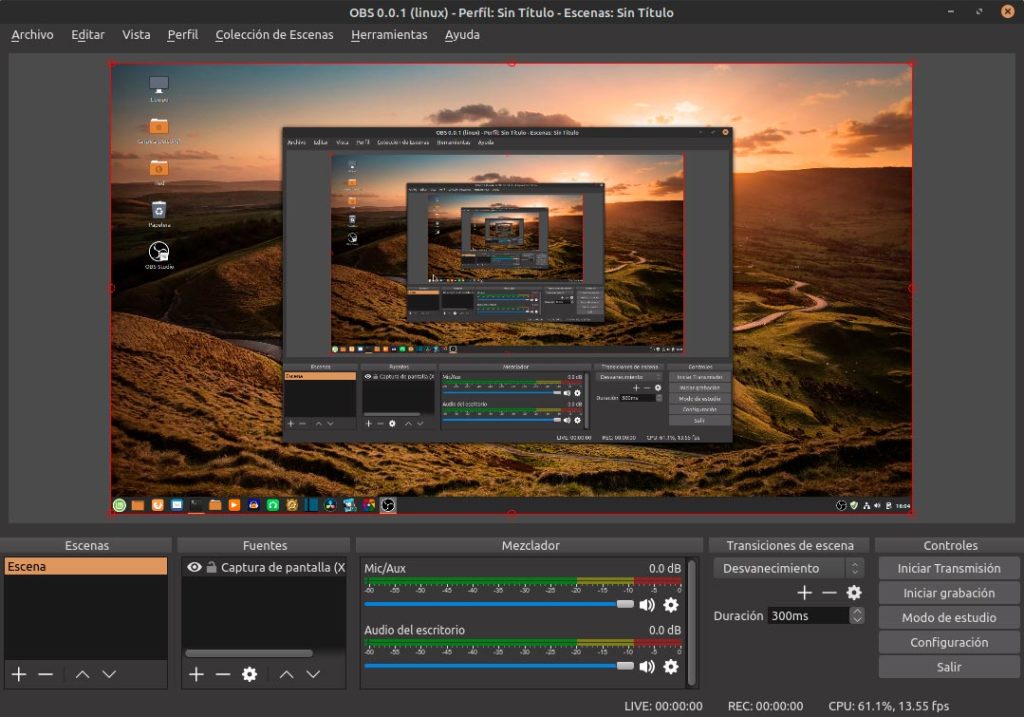Click the Duración 300ms input field
The height and width of the screenshot is (717, 1024).
click(808, 615)
